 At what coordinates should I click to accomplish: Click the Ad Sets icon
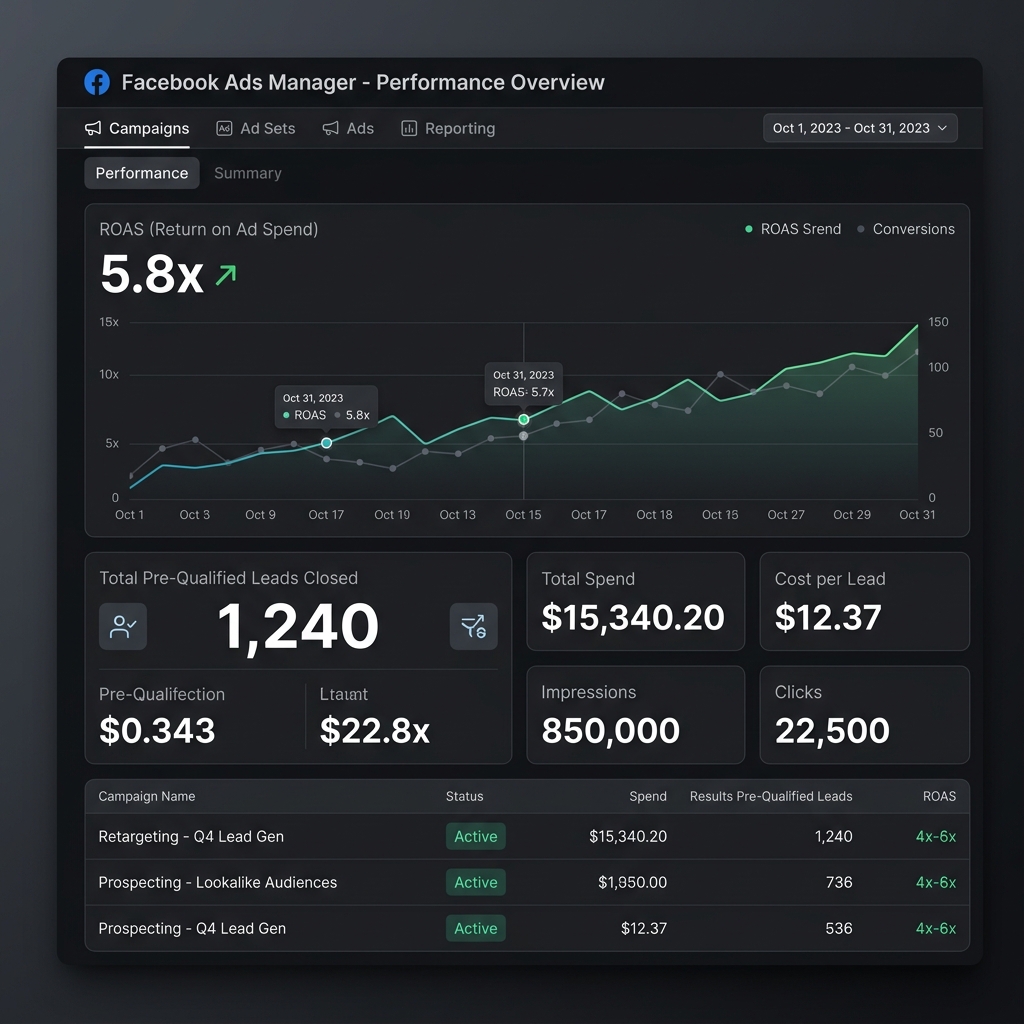tap(224, 128)
